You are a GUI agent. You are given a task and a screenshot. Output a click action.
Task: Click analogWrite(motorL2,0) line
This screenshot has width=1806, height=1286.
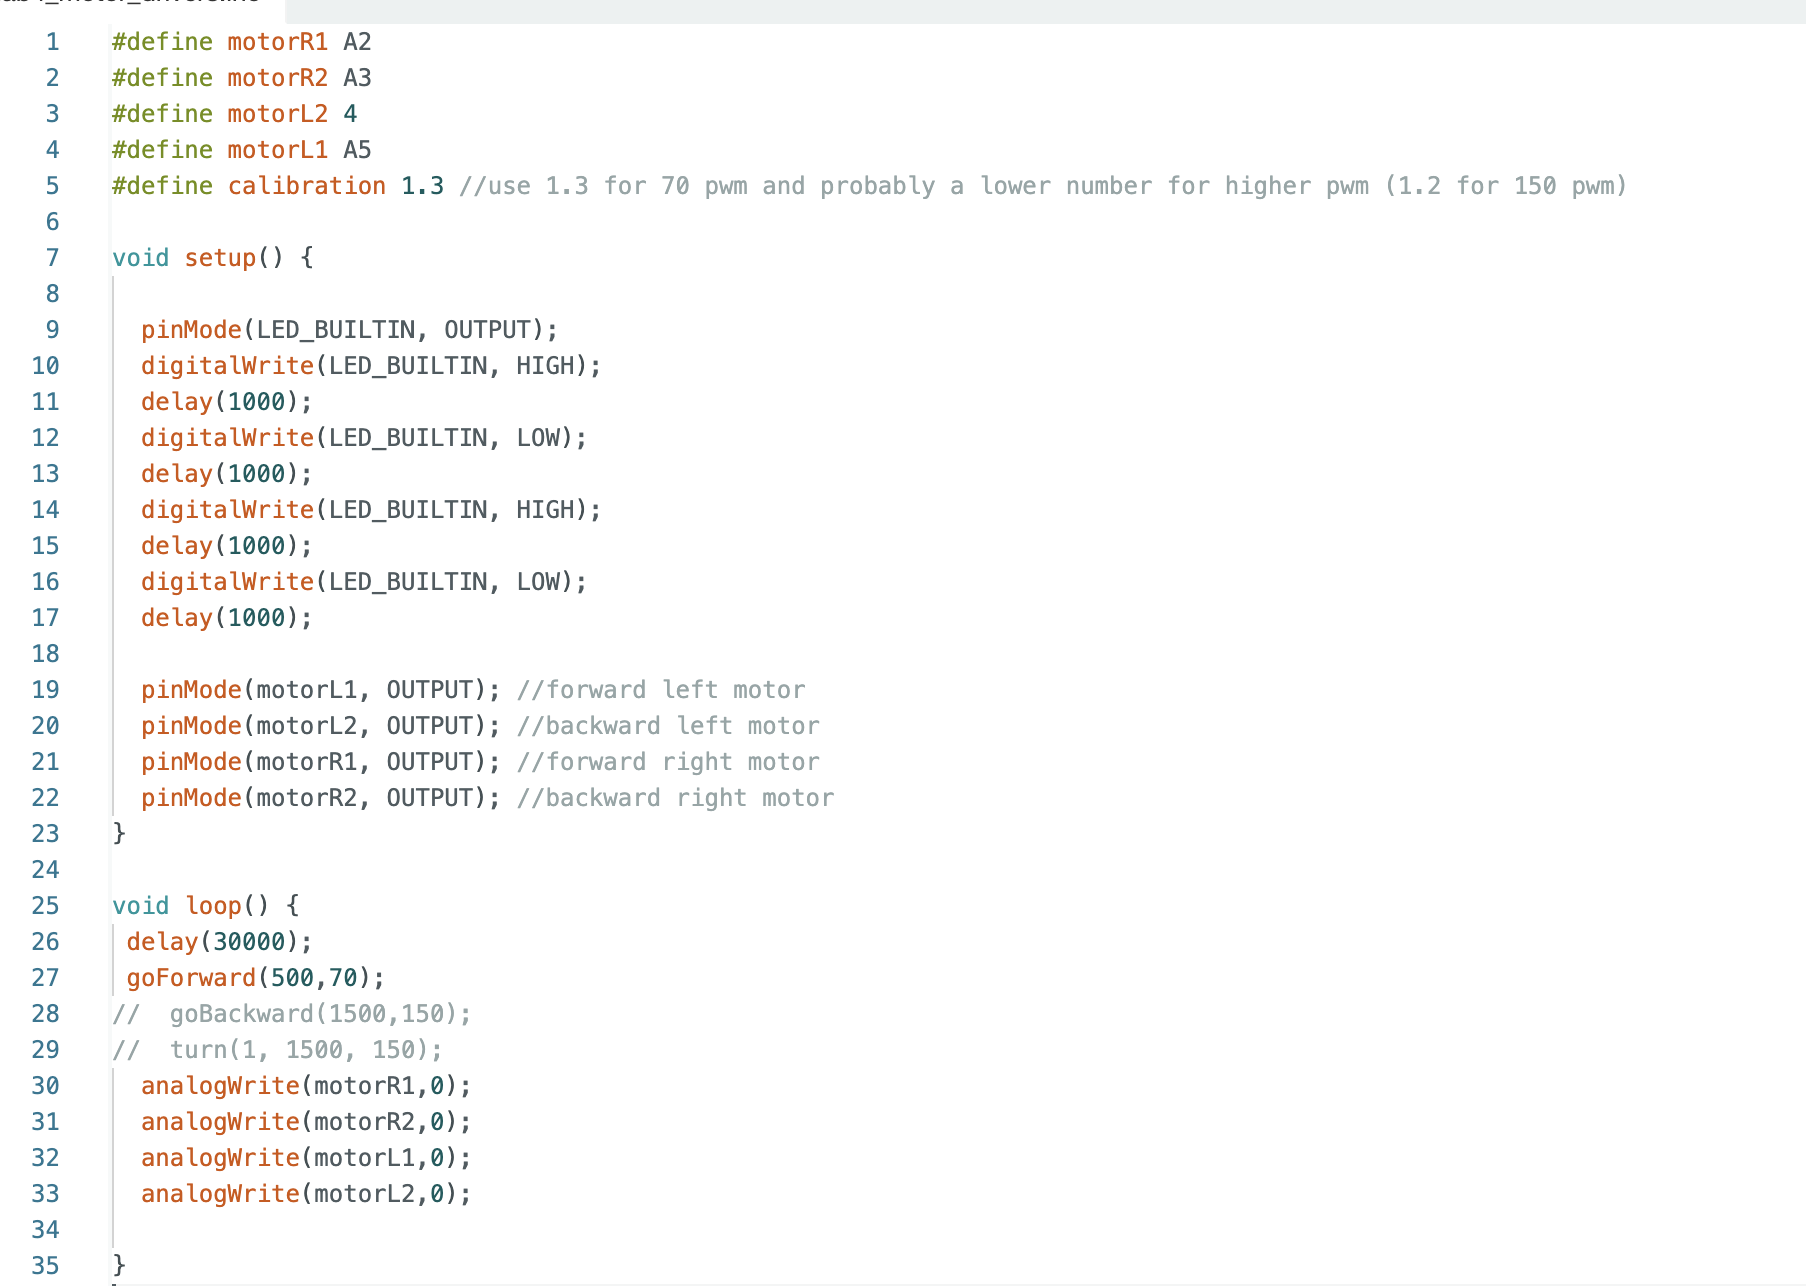point(306,1194)
